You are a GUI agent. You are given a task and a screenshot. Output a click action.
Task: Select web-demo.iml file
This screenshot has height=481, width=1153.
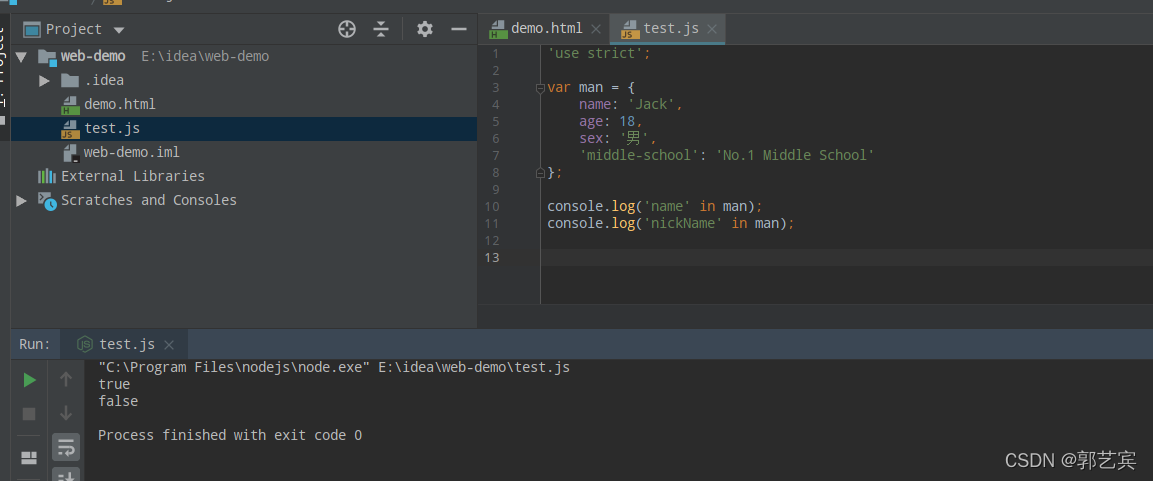click(x=132, y=152)
